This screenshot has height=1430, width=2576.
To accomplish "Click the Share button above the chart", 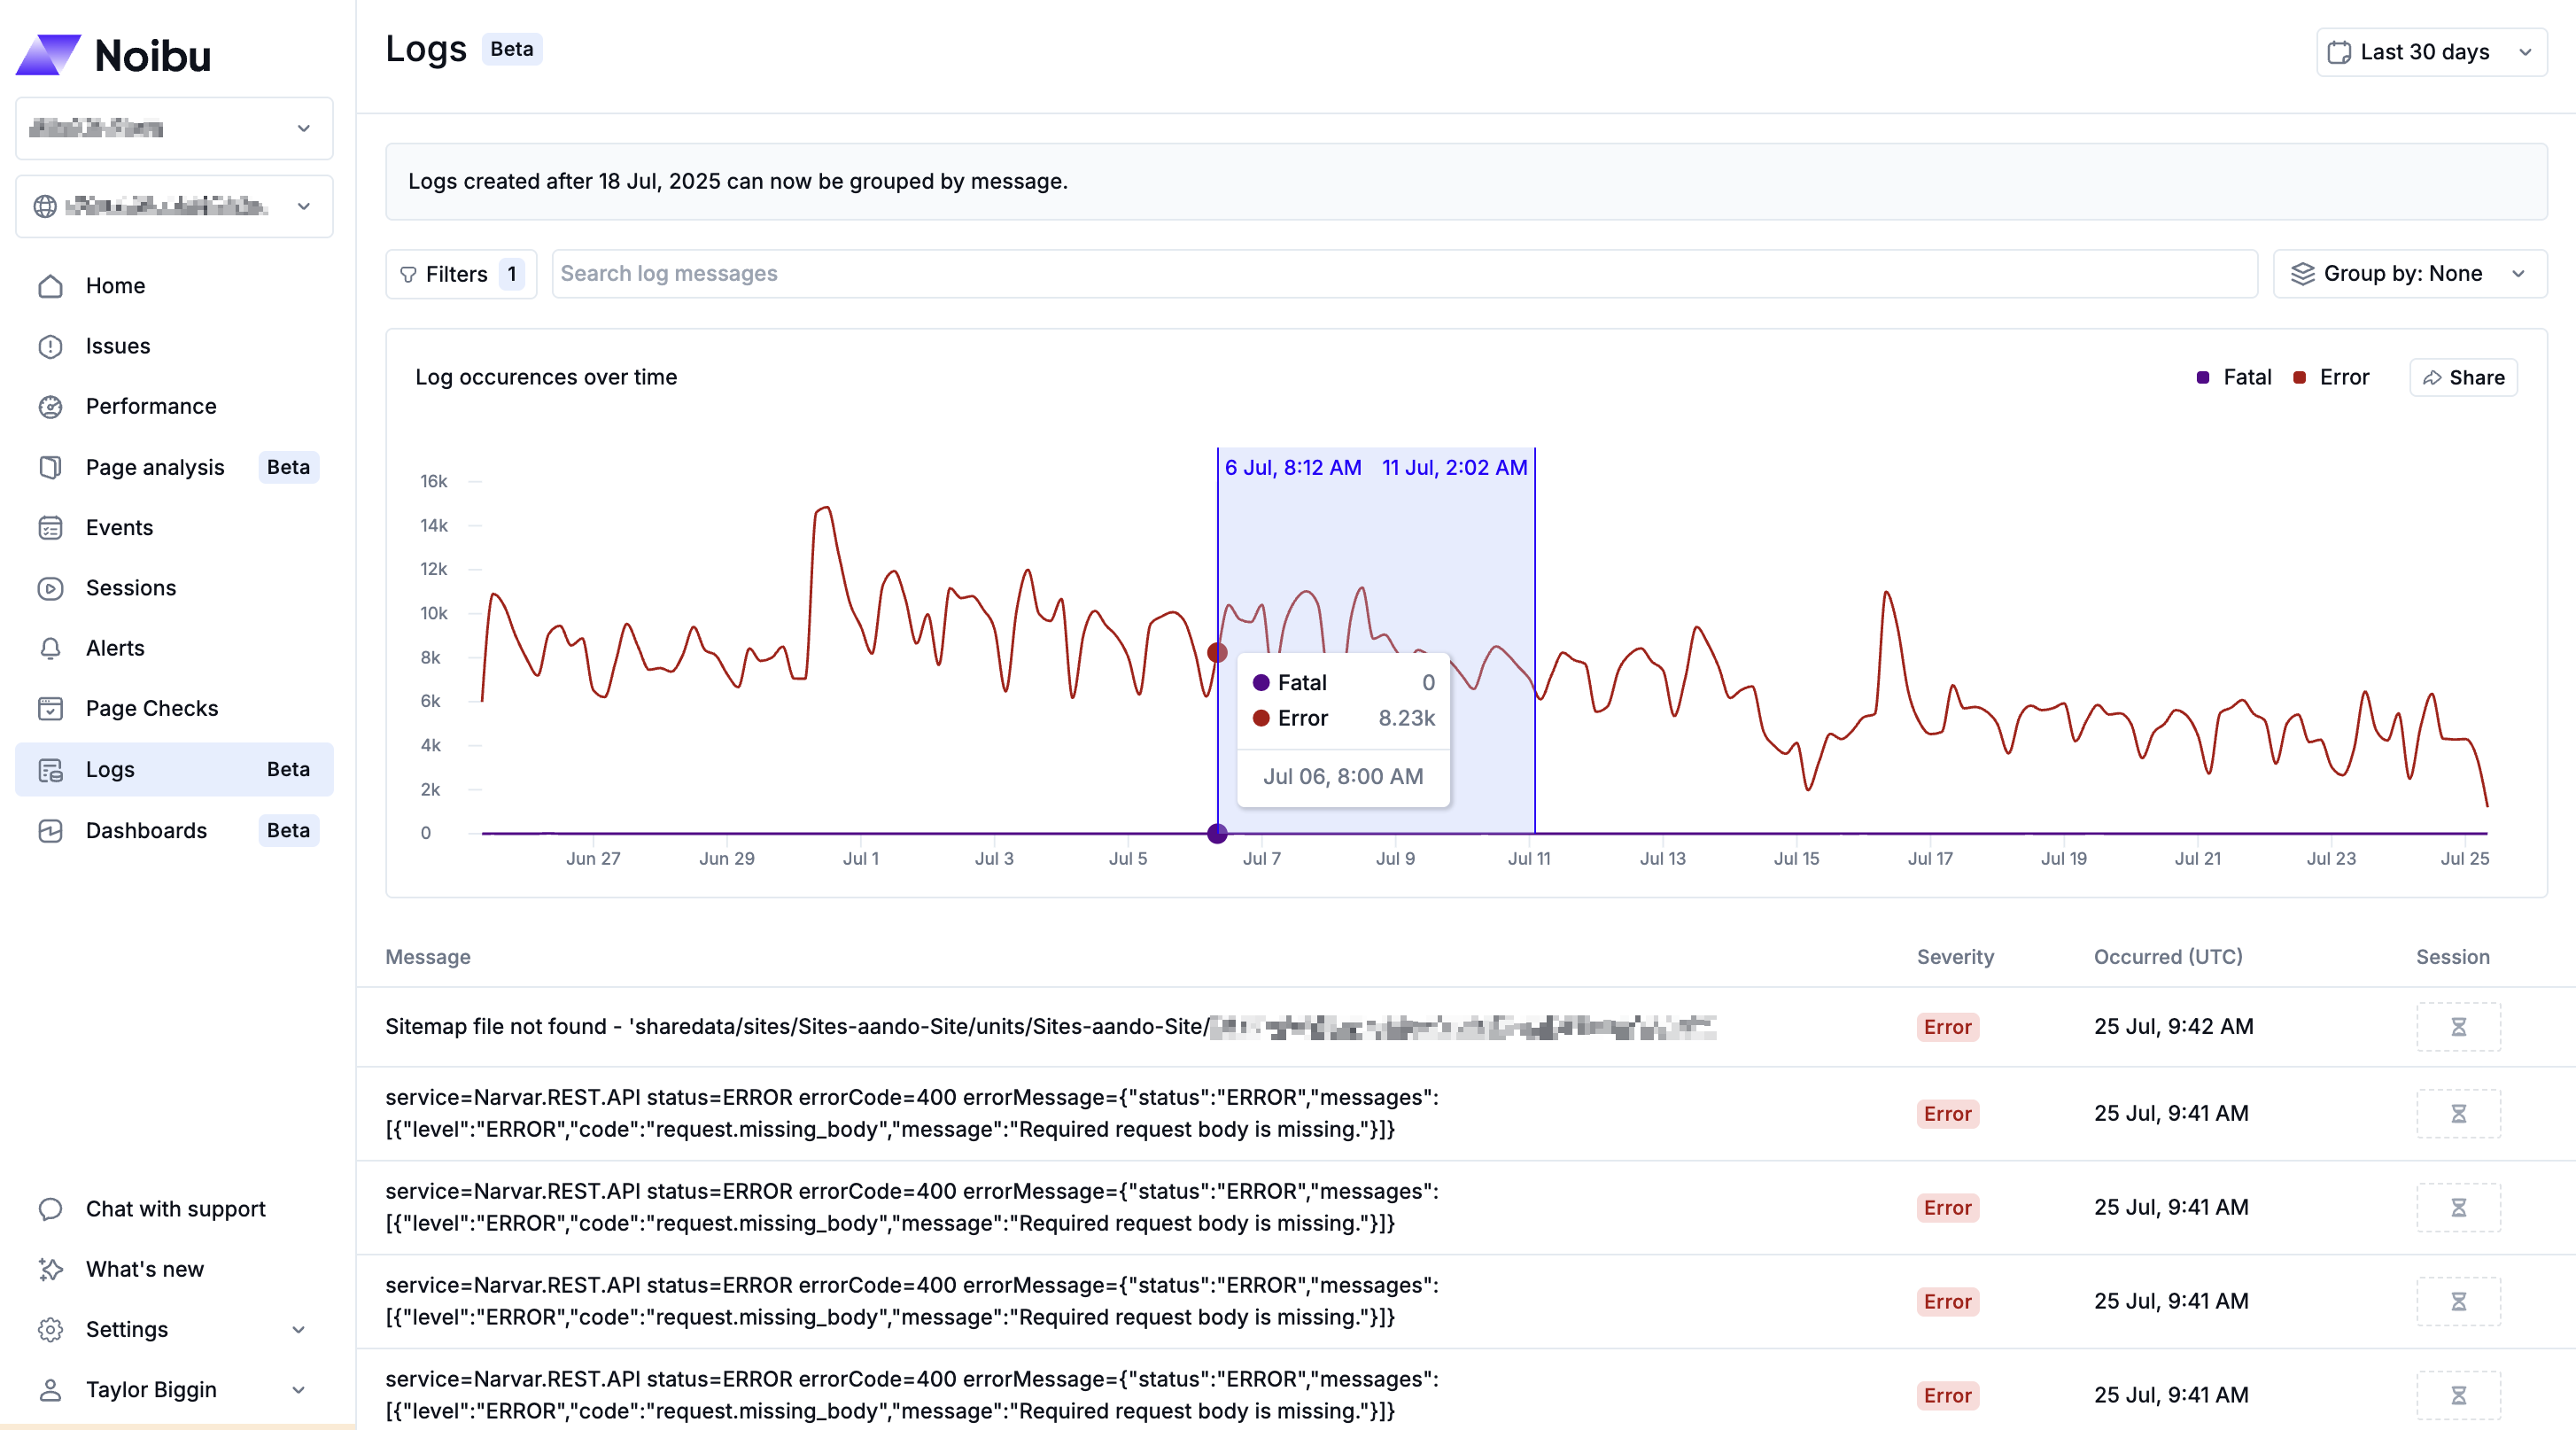I will coord(2463,377).
